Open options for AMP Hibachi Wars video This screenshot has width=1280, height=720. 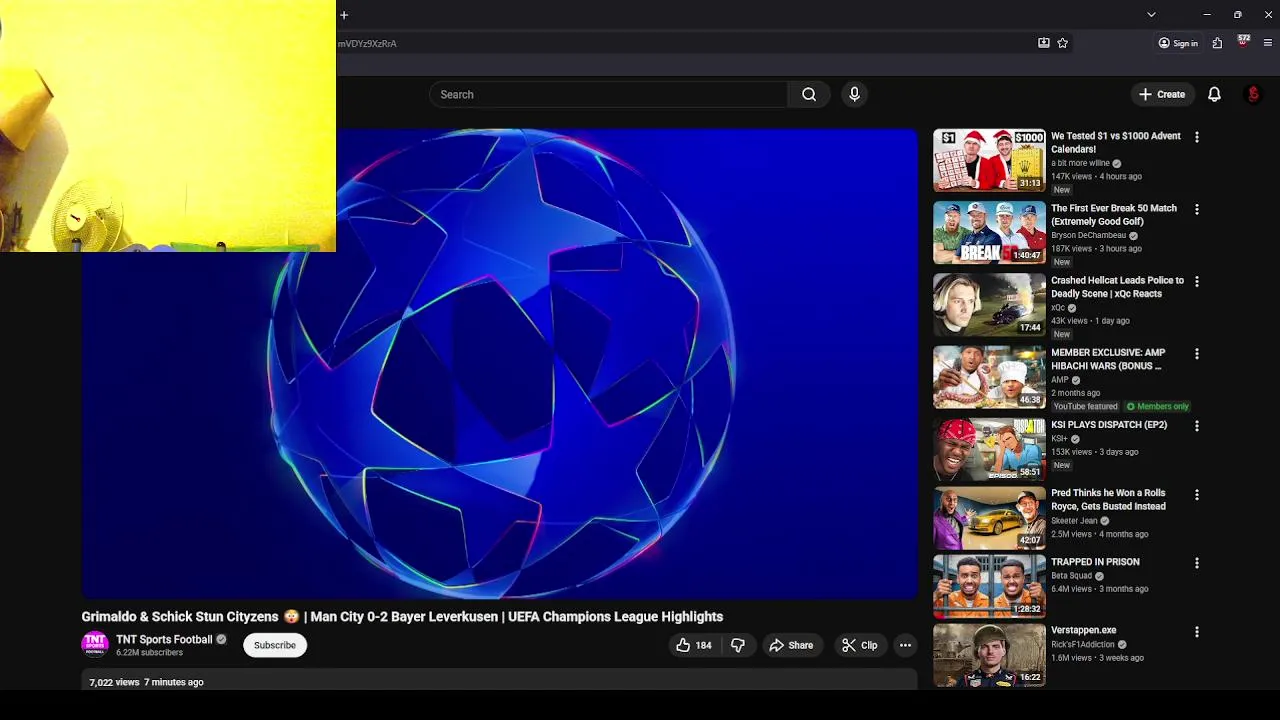coord(1197,353)
